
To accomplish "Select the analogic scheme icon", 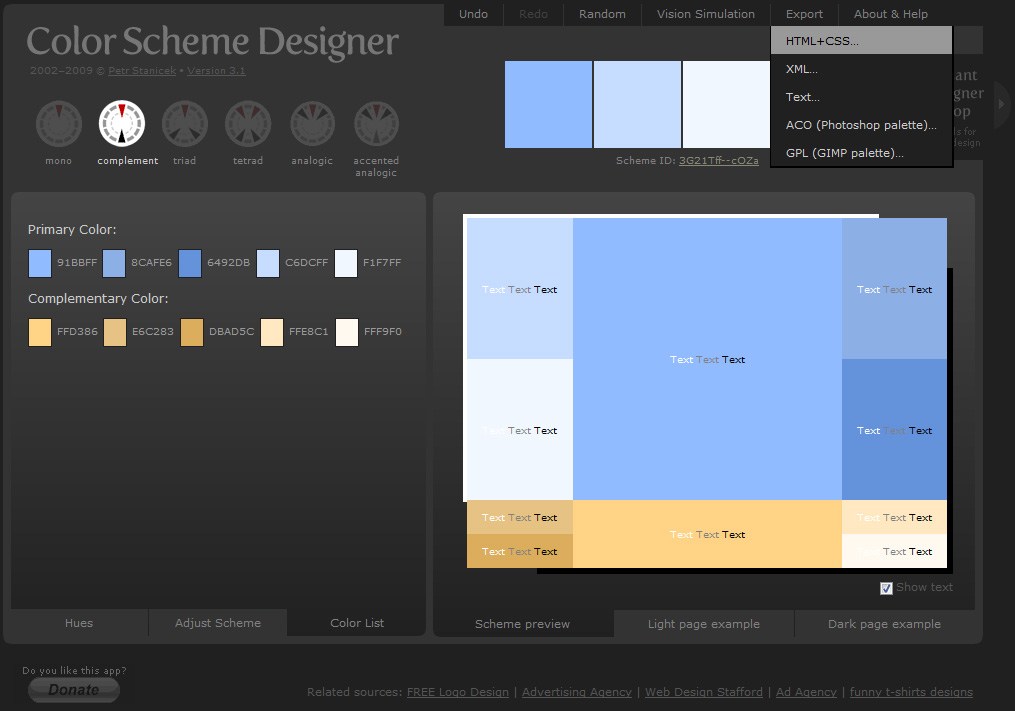I will [312, 124].
